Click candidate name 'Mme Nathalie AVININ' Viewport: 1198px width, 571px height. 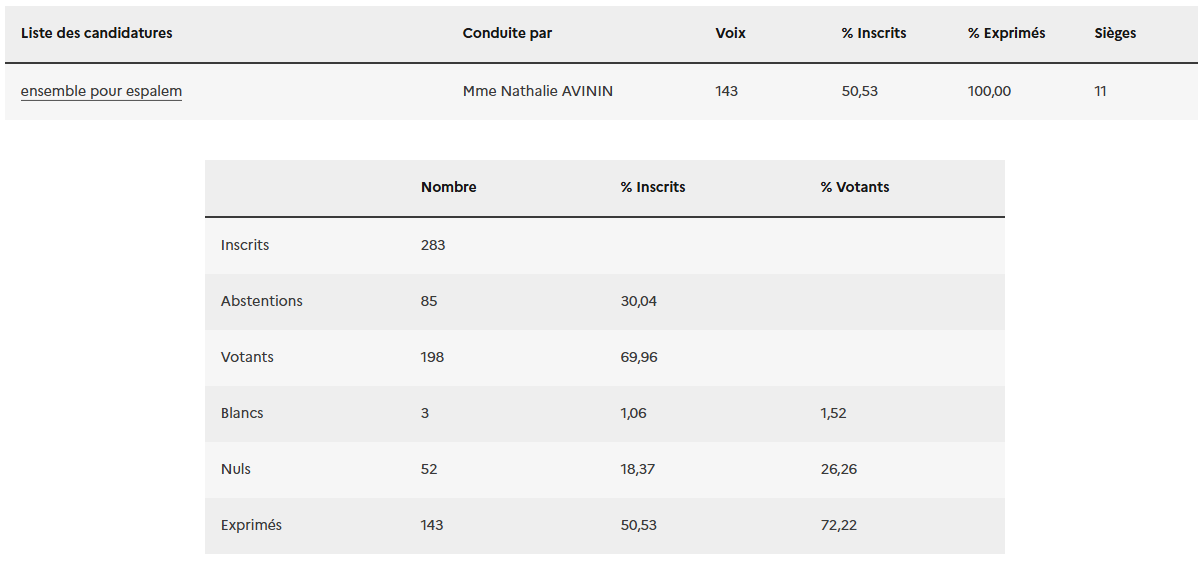tap(537, 91)
